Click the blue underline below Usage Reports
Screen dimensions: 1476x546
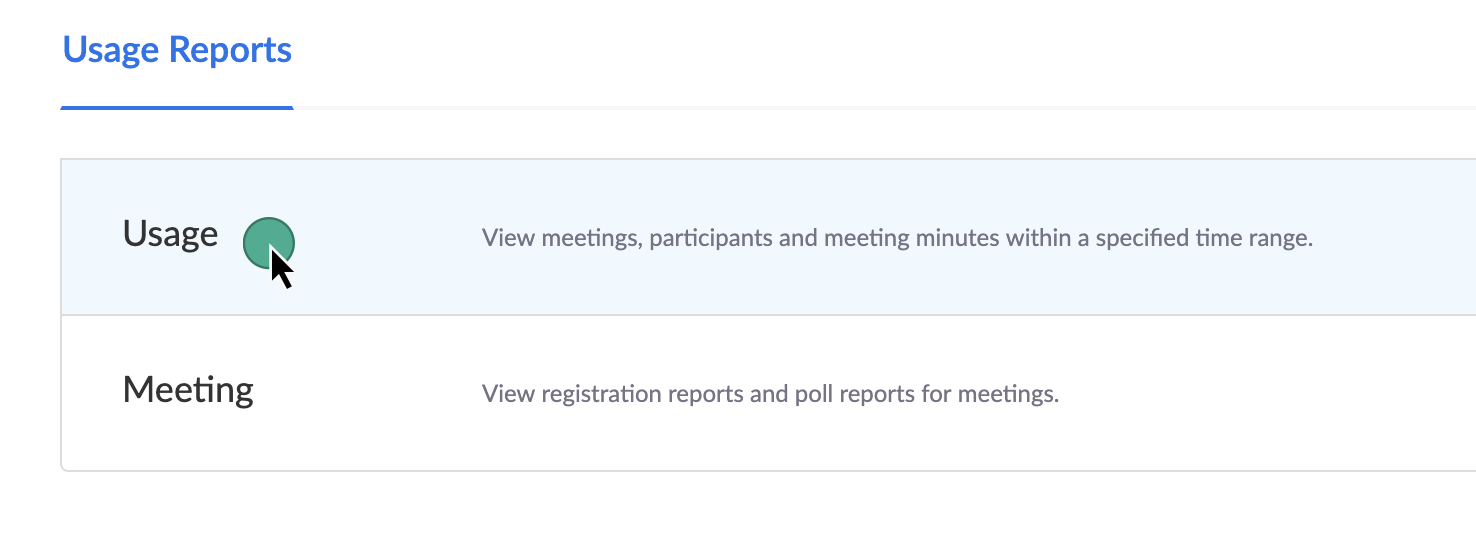[x=177, y=107]
